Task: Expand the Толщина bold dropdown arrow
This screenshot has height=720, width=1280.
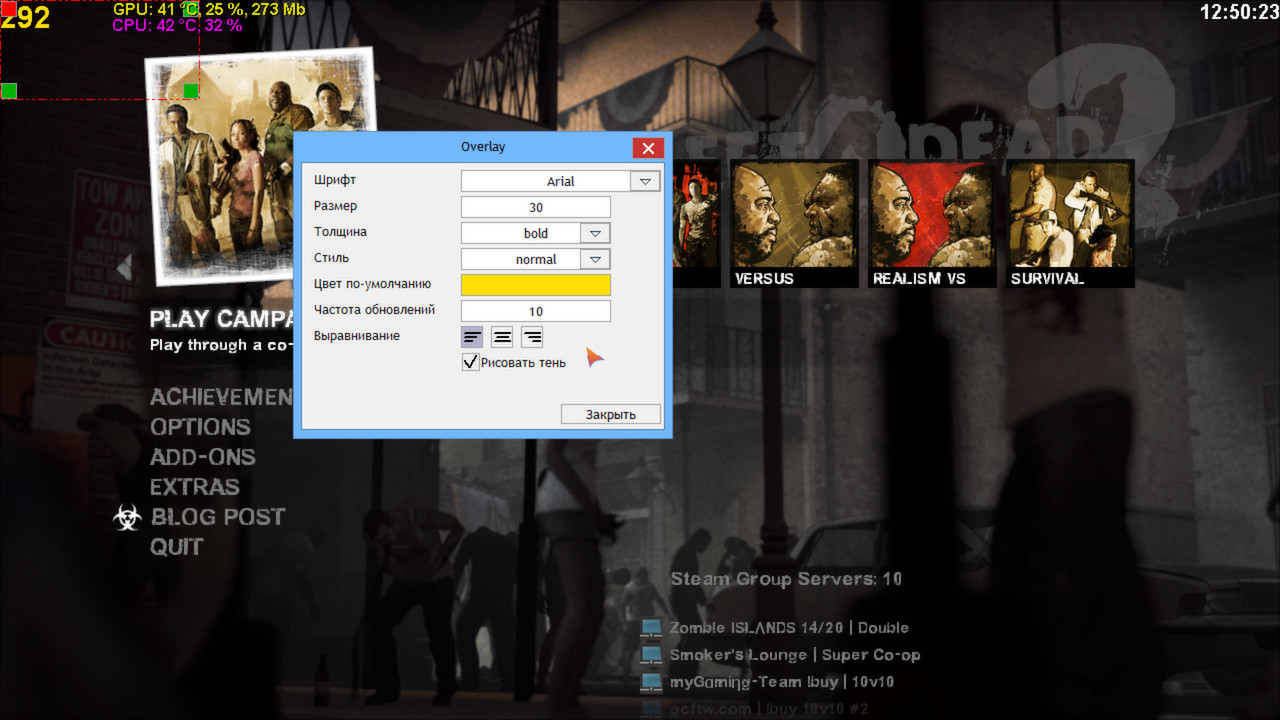Action: [595, 233]
